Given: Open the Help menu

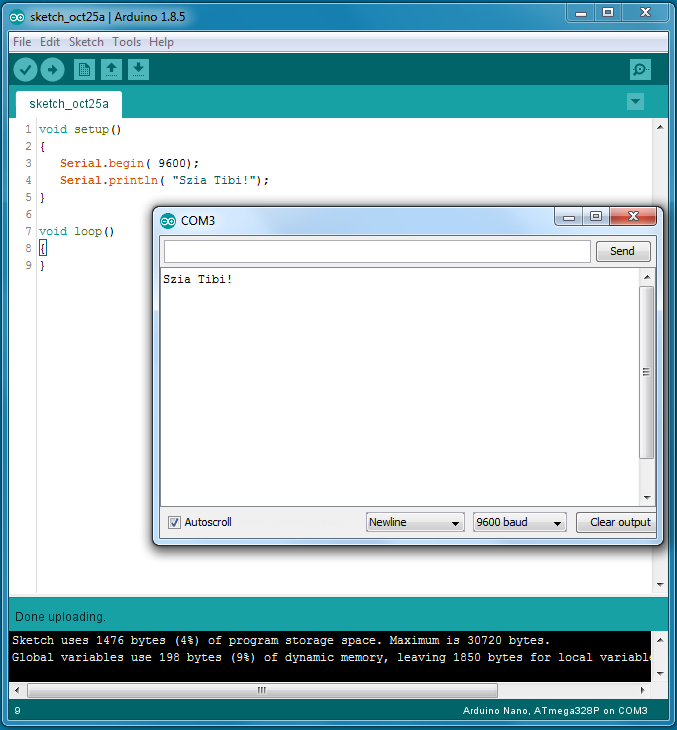Looking at the screenshot, I should (161, 42).
